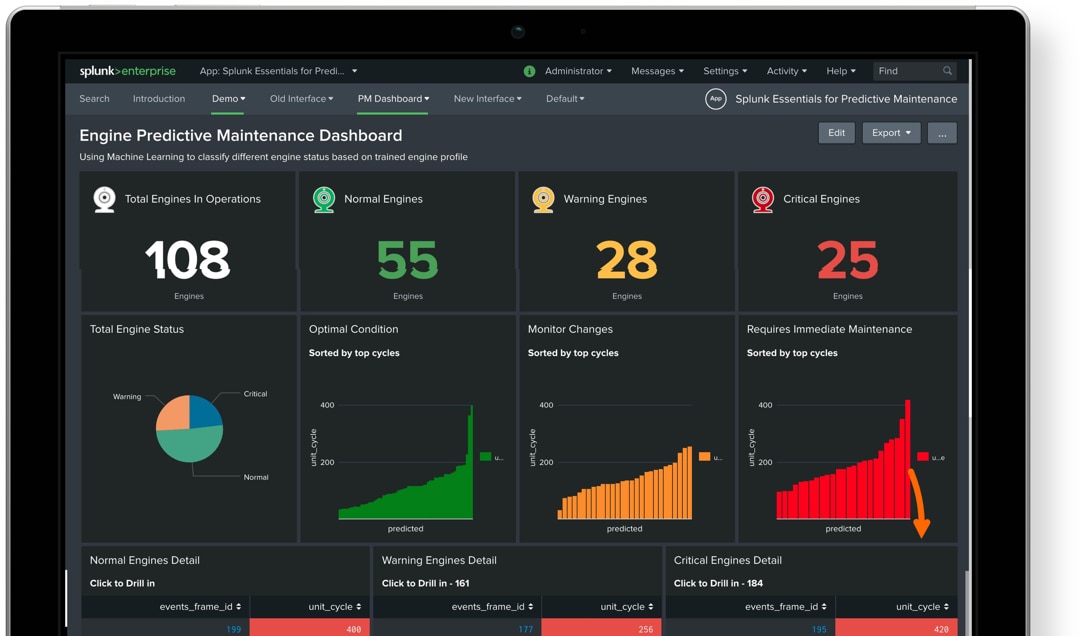Screen dimensions: 1091x636
Task: Click the 25 critical engines value
Action: click(x=847, y=260)
